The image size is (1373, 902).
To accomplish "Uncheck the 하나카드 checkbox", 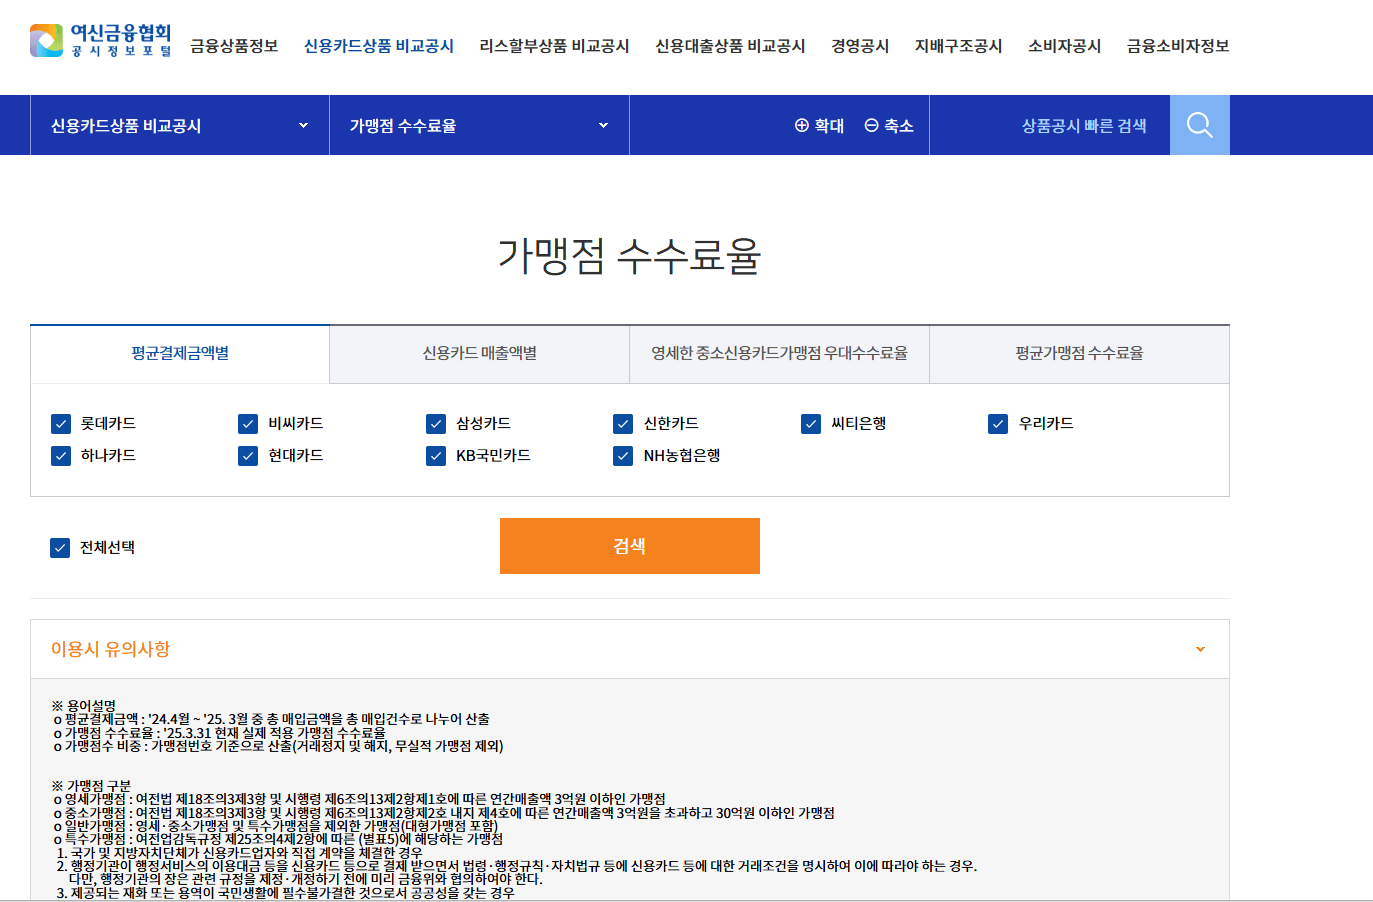I will 61,456.
